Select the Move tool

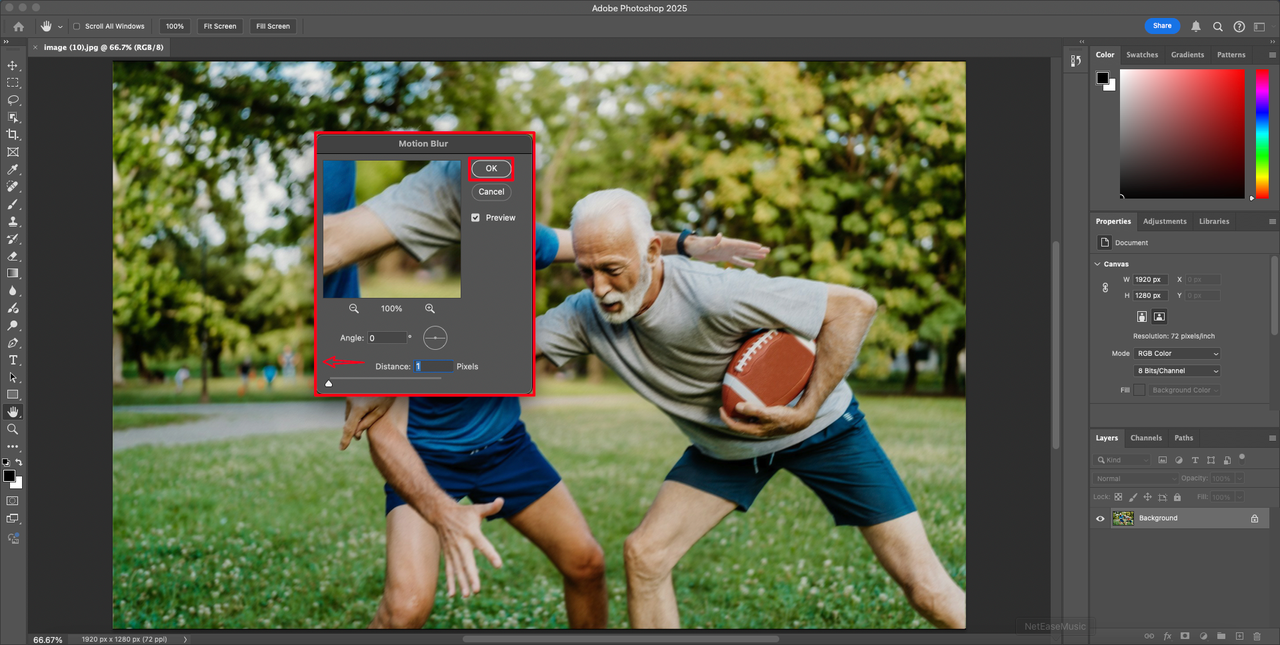point(13,65)
